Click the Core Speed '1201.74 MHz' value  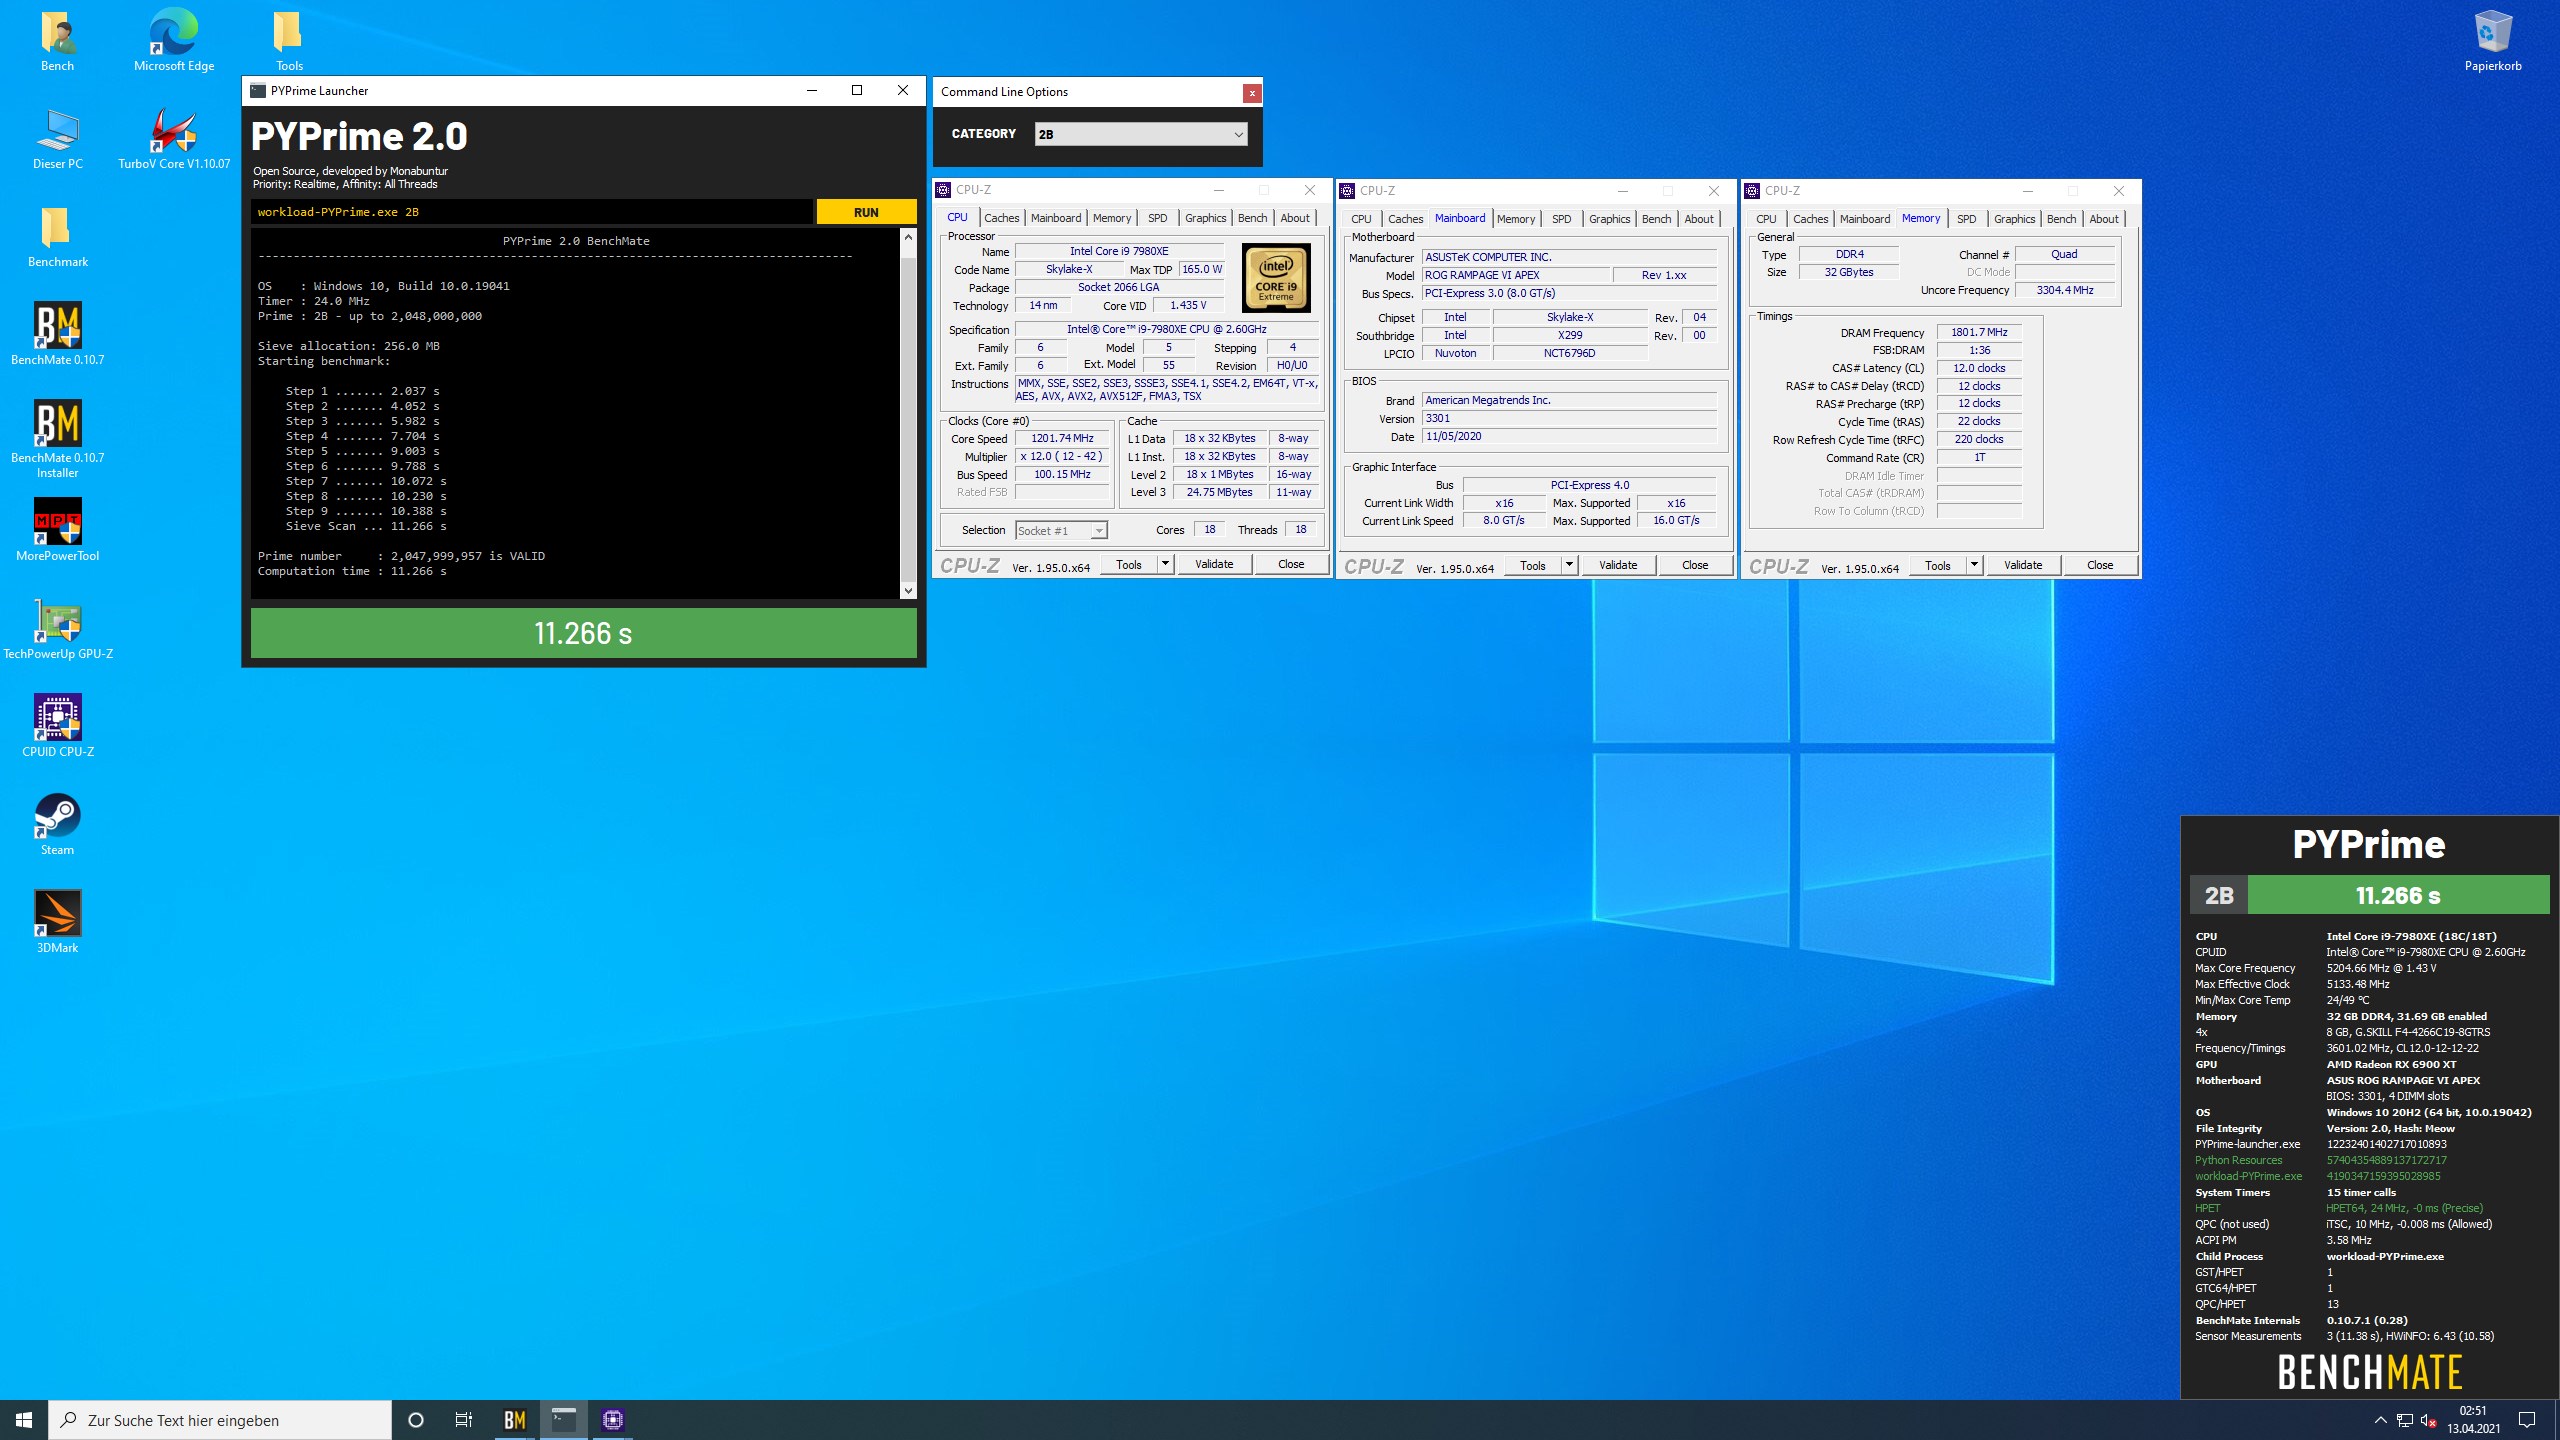[x=1062, y=438]
